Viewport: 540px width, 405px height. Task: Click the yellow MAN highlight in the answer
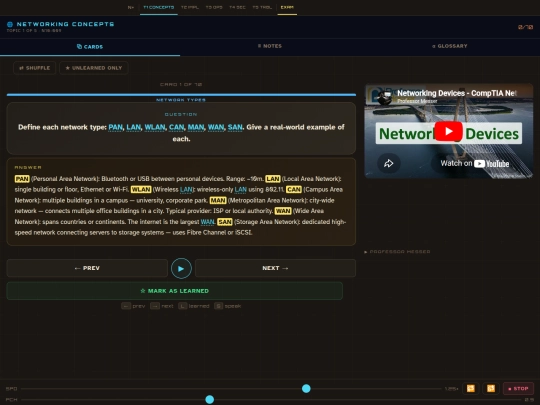click(x=218, y=200)
